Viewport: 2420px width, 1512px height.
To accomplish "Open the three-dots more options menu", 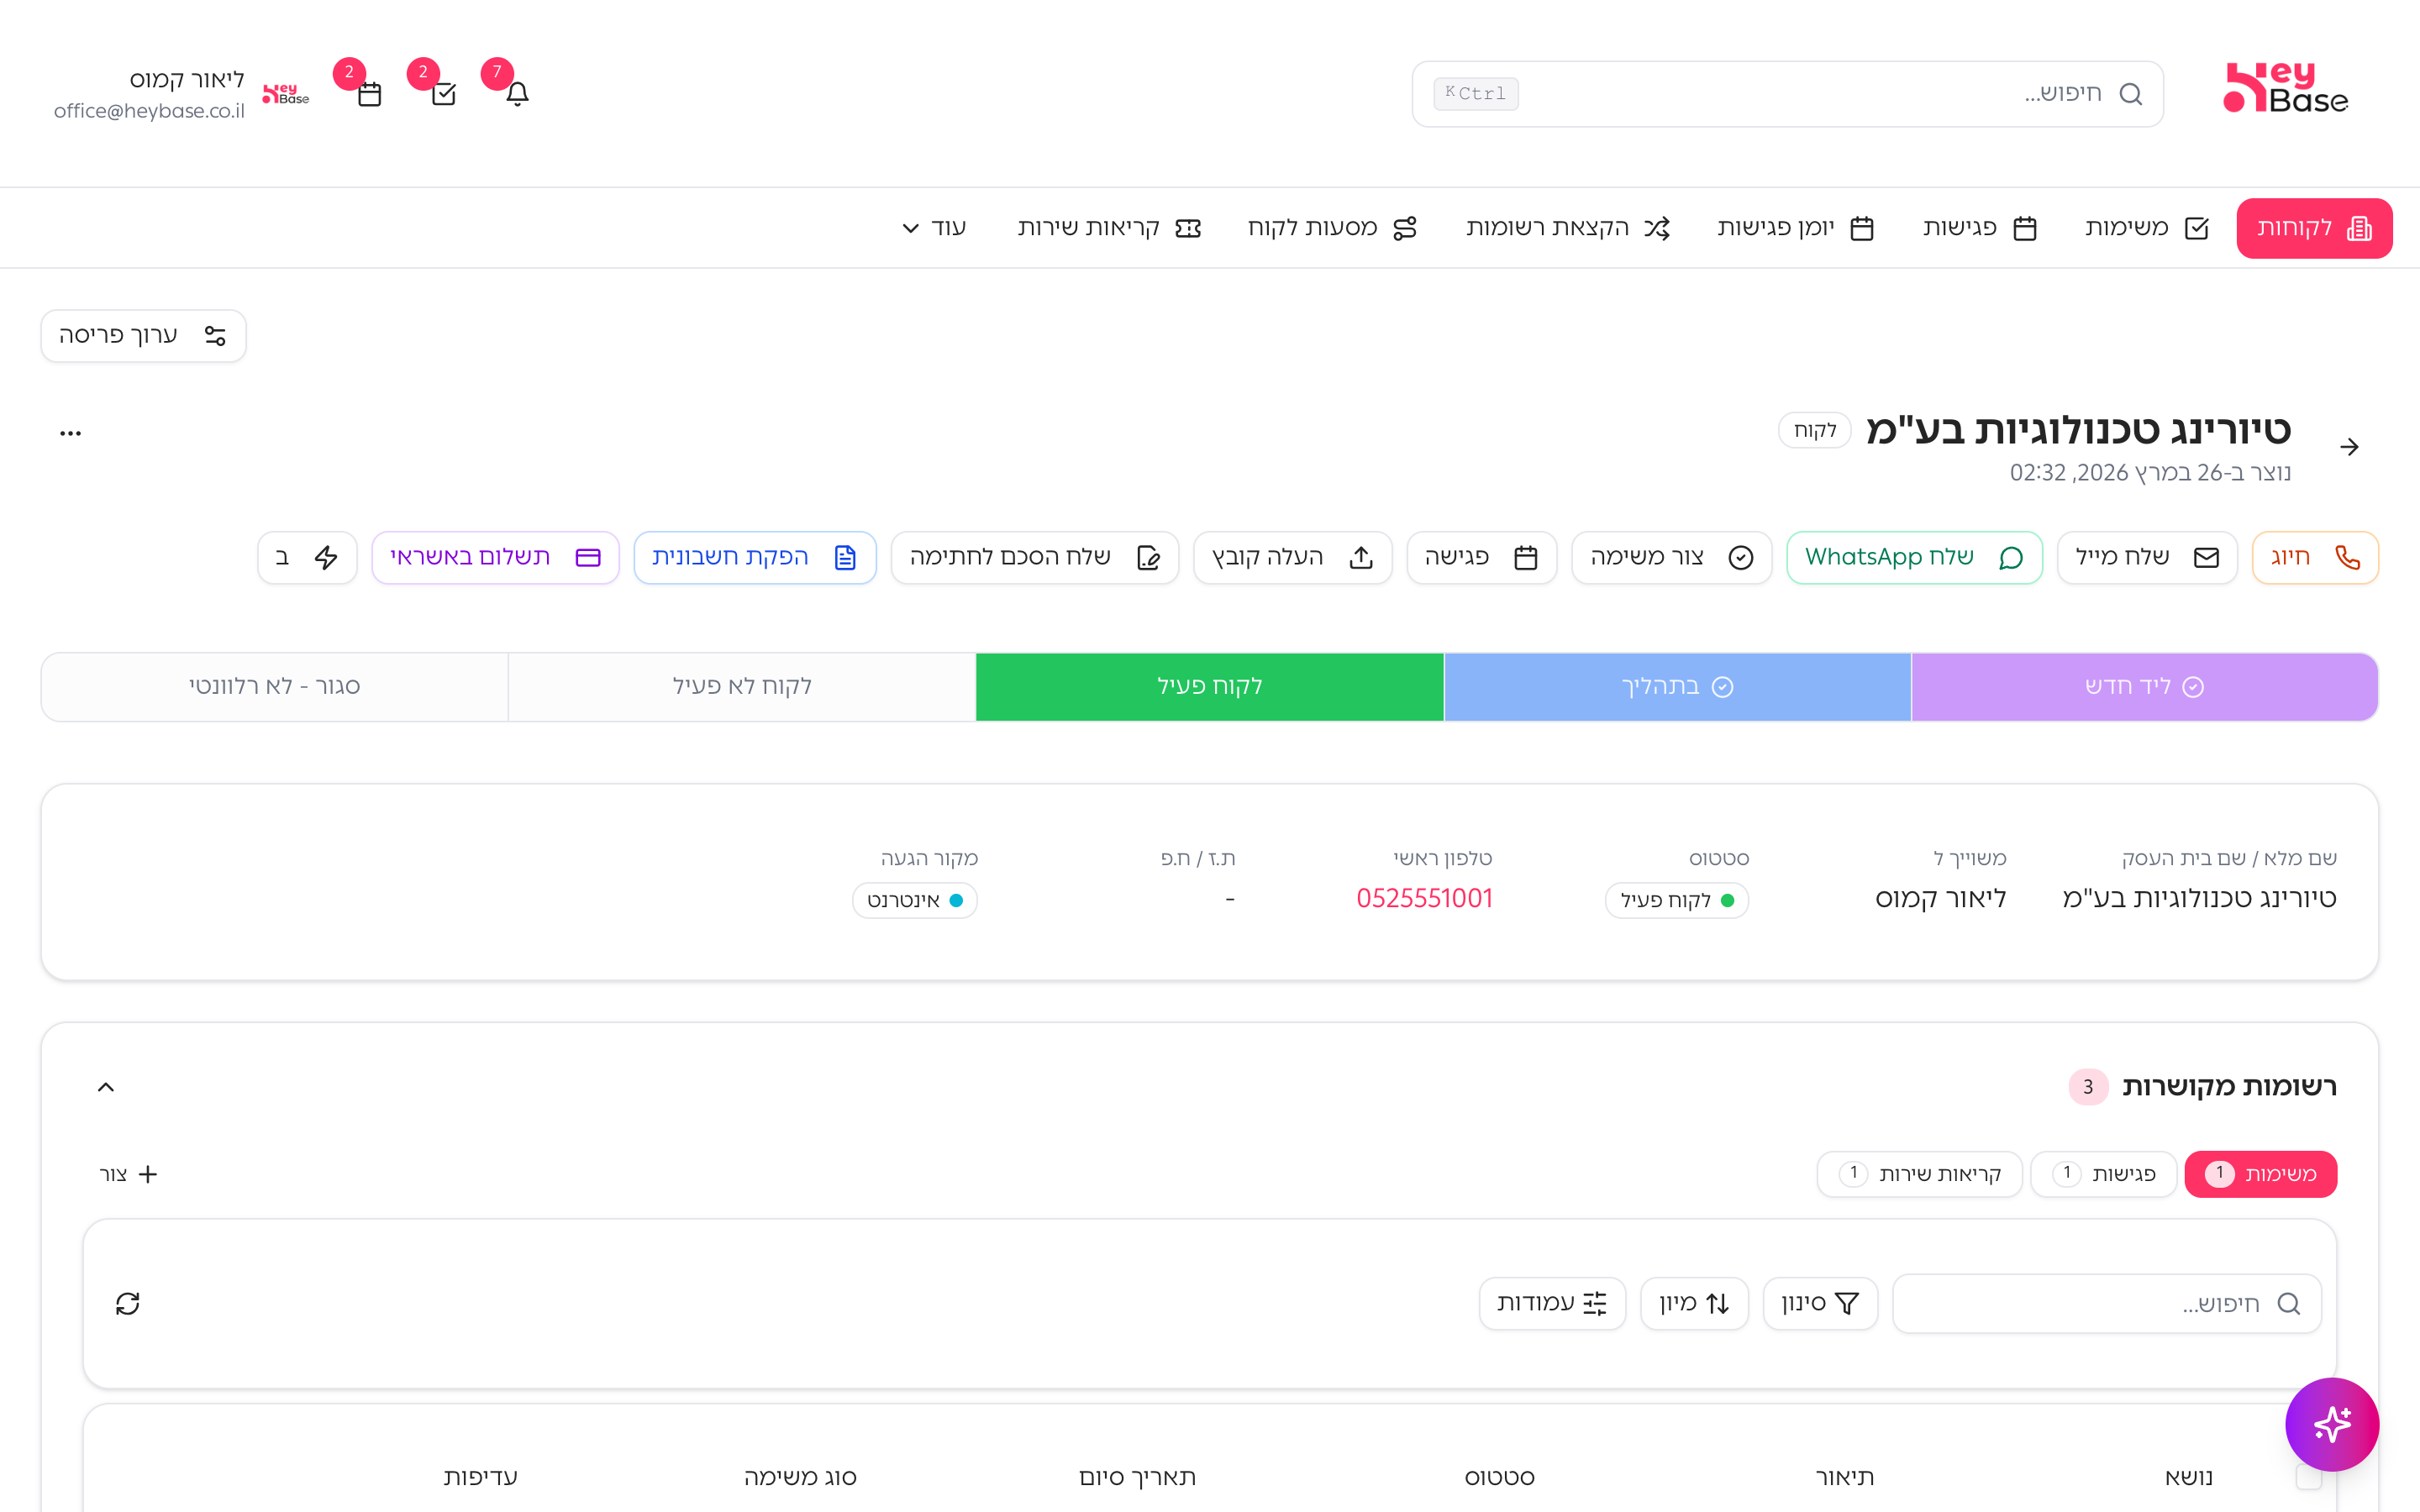I will tap(70, 433).
